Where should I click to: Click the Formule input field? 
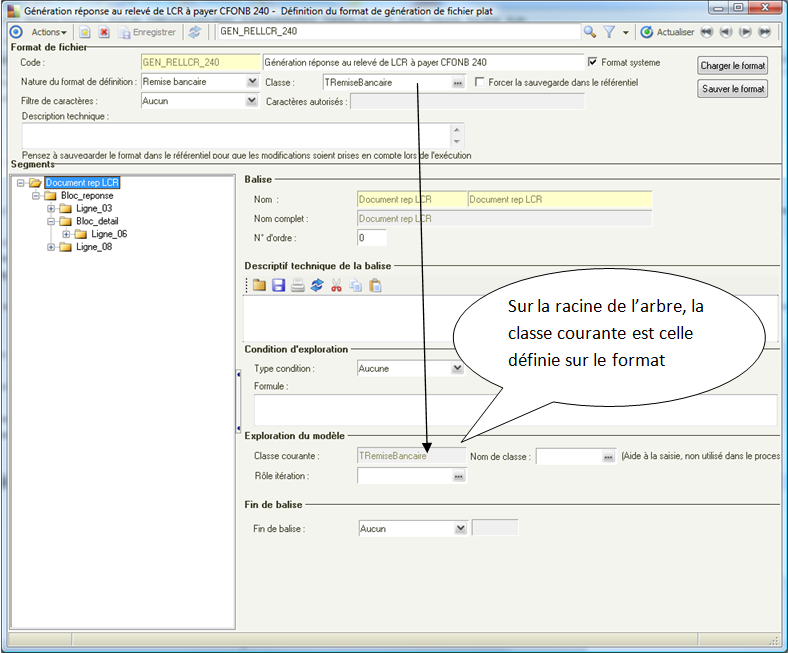[516, 410]
